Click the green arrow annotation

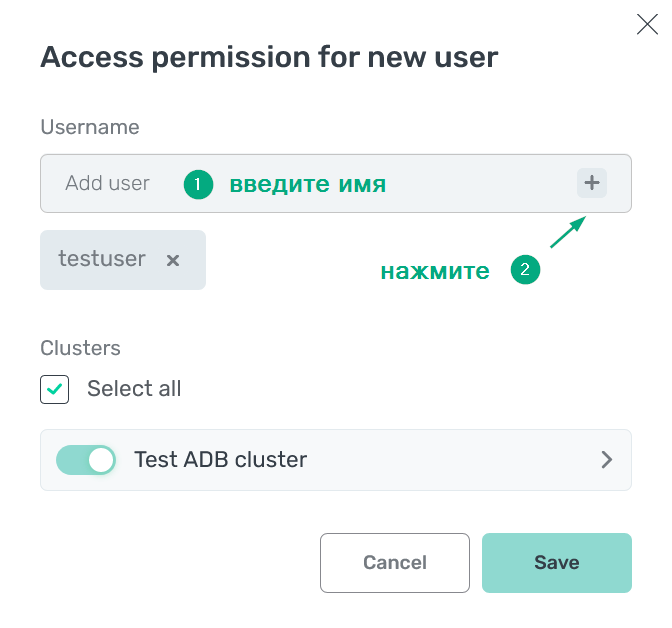(566, 232)
